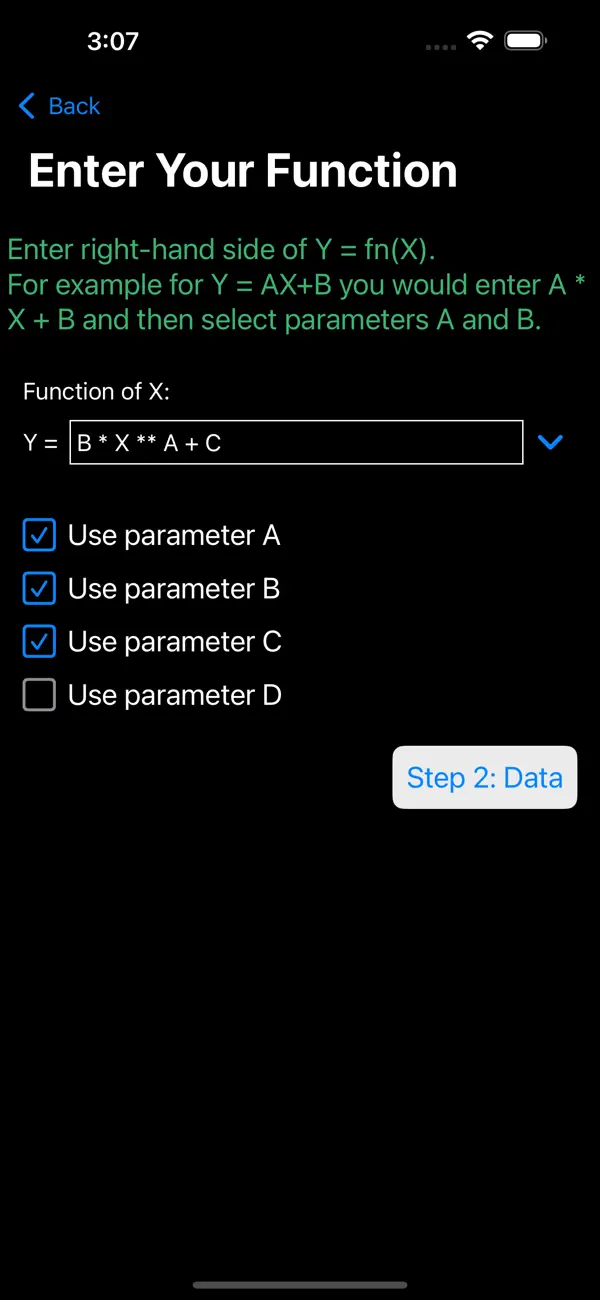Tap the checkmark icon inside parameter C checkbox
Image resolution: width=600 pixels, height=1300 pixels.
pos(38,641)
